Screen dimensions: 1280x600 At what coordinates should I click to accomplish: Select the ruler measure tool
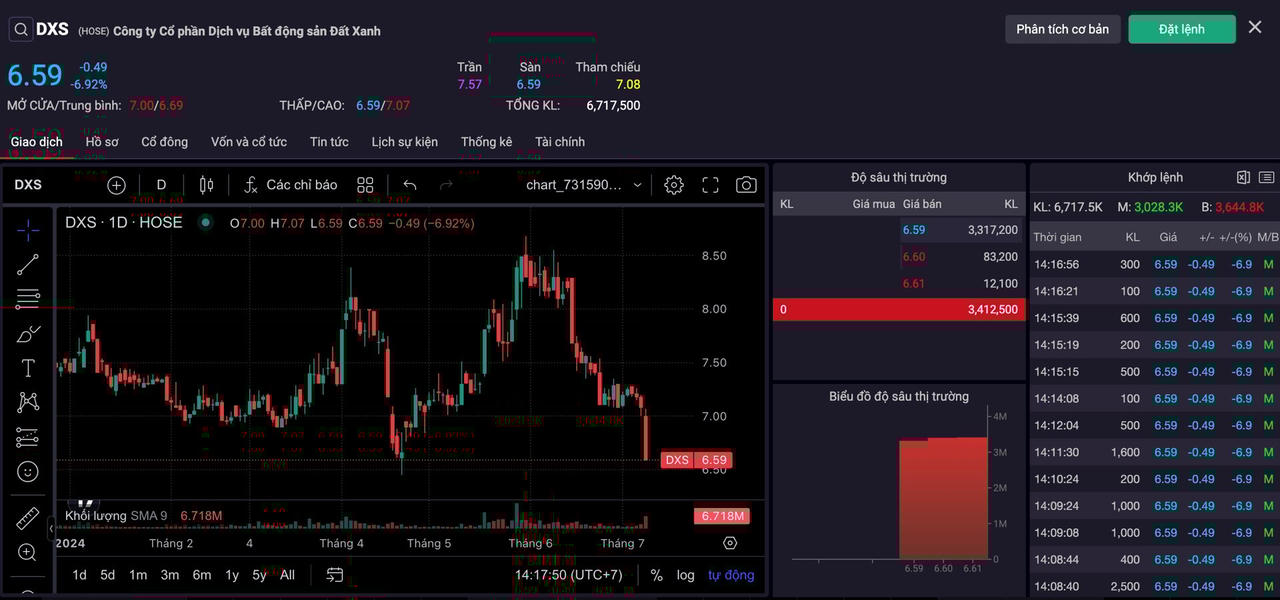pos(28,518)
